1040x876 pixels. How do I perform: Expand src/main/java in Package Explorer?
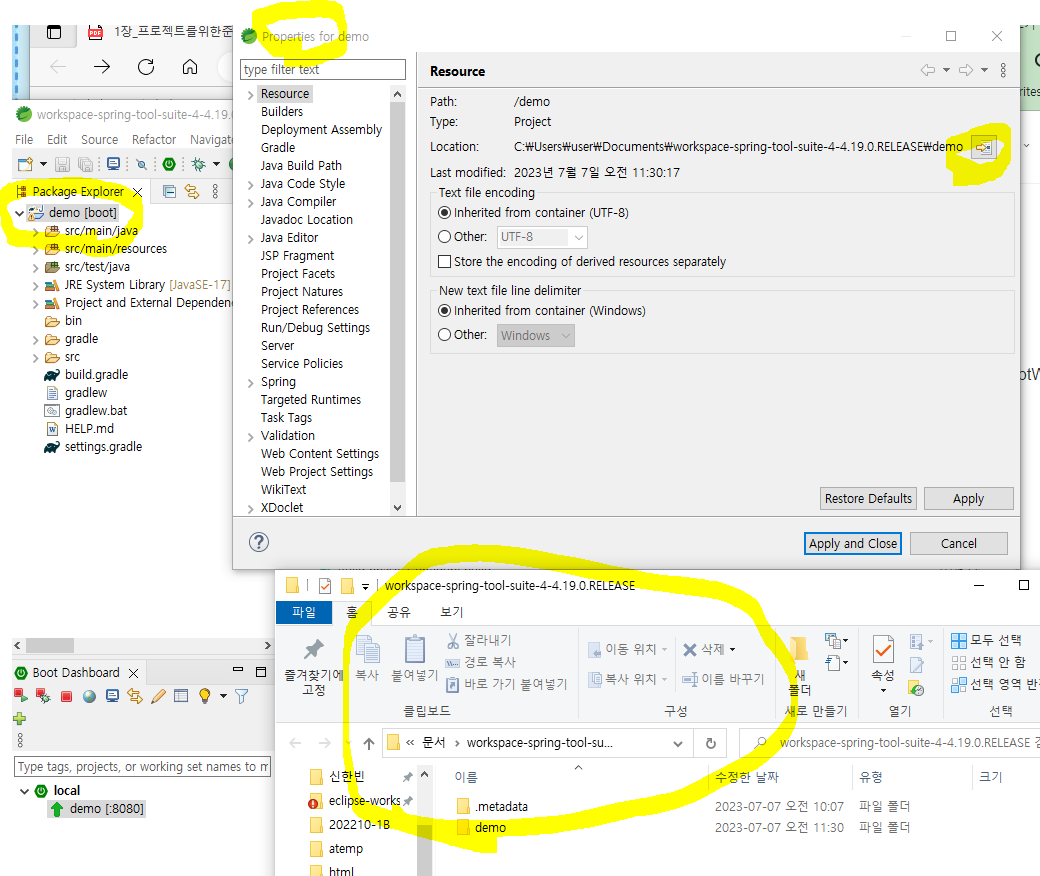click(x=35, y=231)
